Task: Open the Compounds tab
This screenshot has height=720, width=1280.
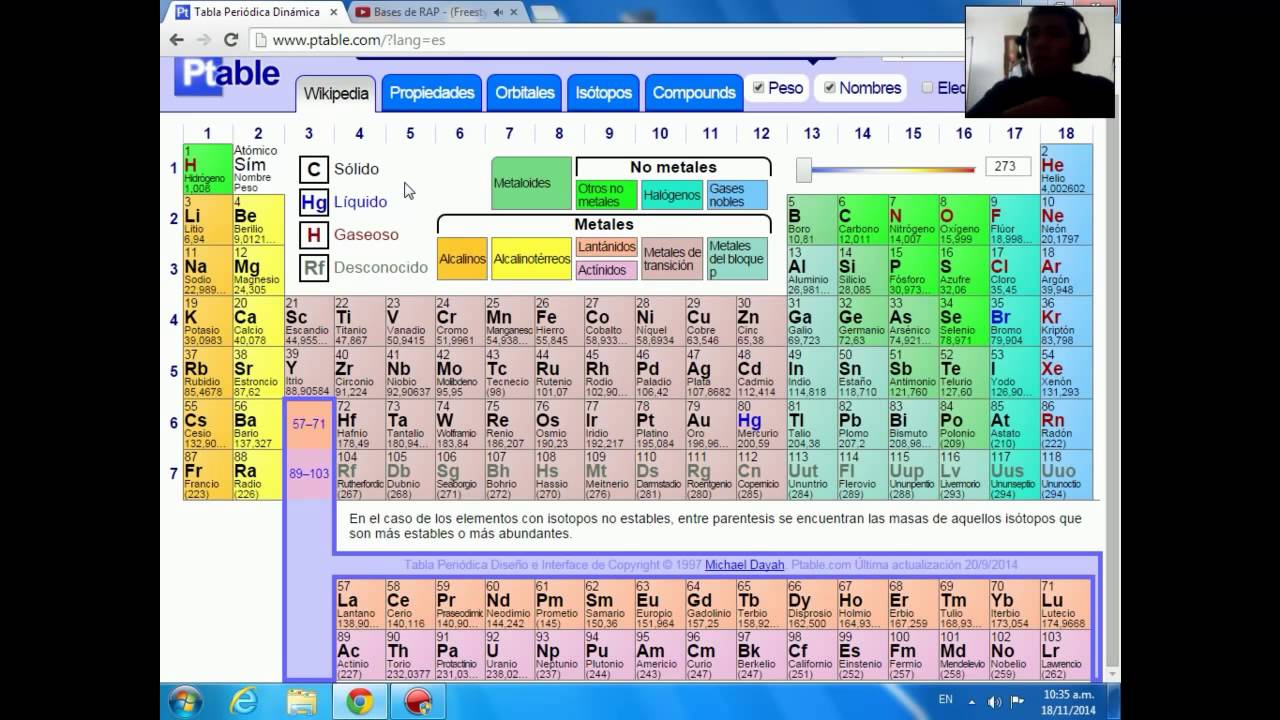Action: tap(694, 93)
